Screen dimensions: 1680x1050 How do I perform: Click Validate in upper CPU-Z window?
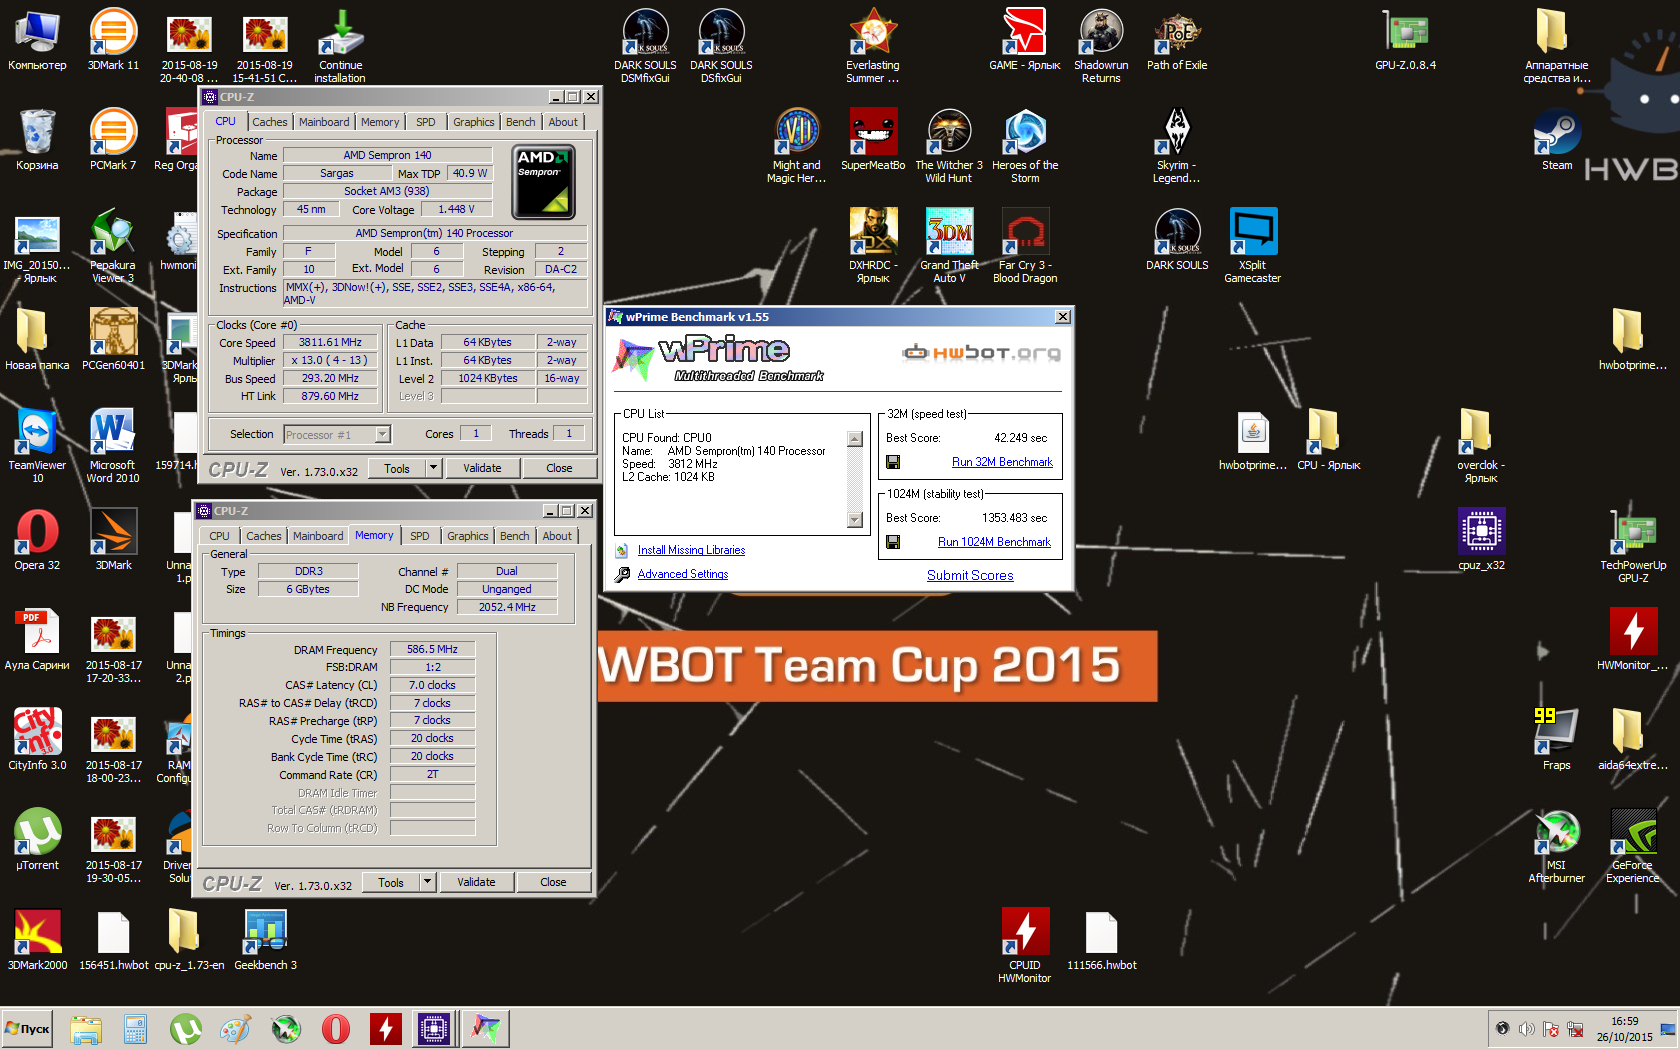(x=482, y=468)
